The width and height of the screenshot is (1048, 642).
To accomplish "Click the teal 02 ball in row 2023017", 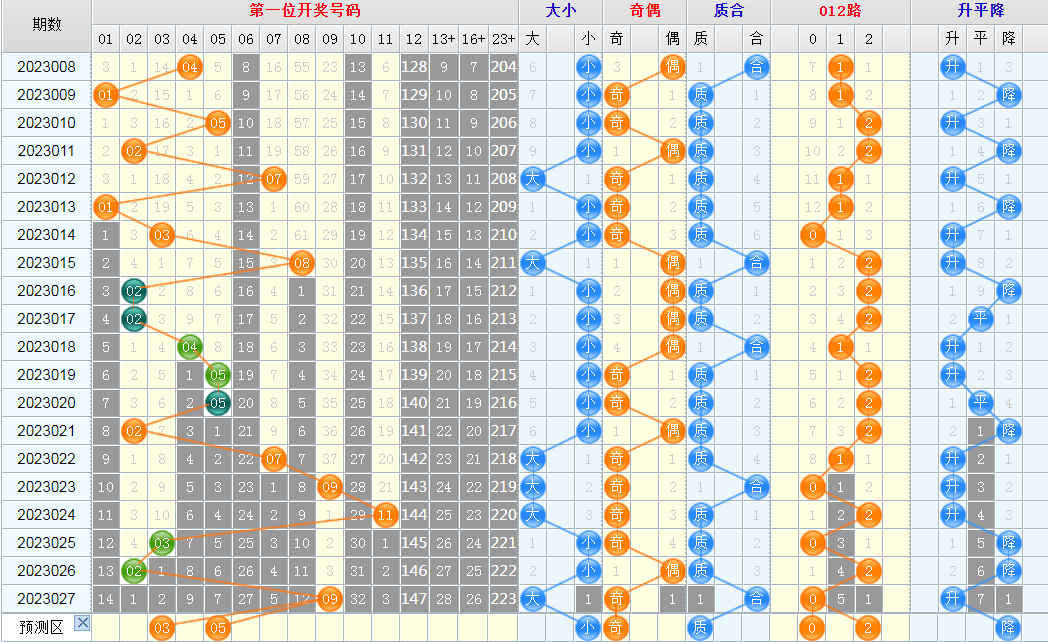I will 134,319.
